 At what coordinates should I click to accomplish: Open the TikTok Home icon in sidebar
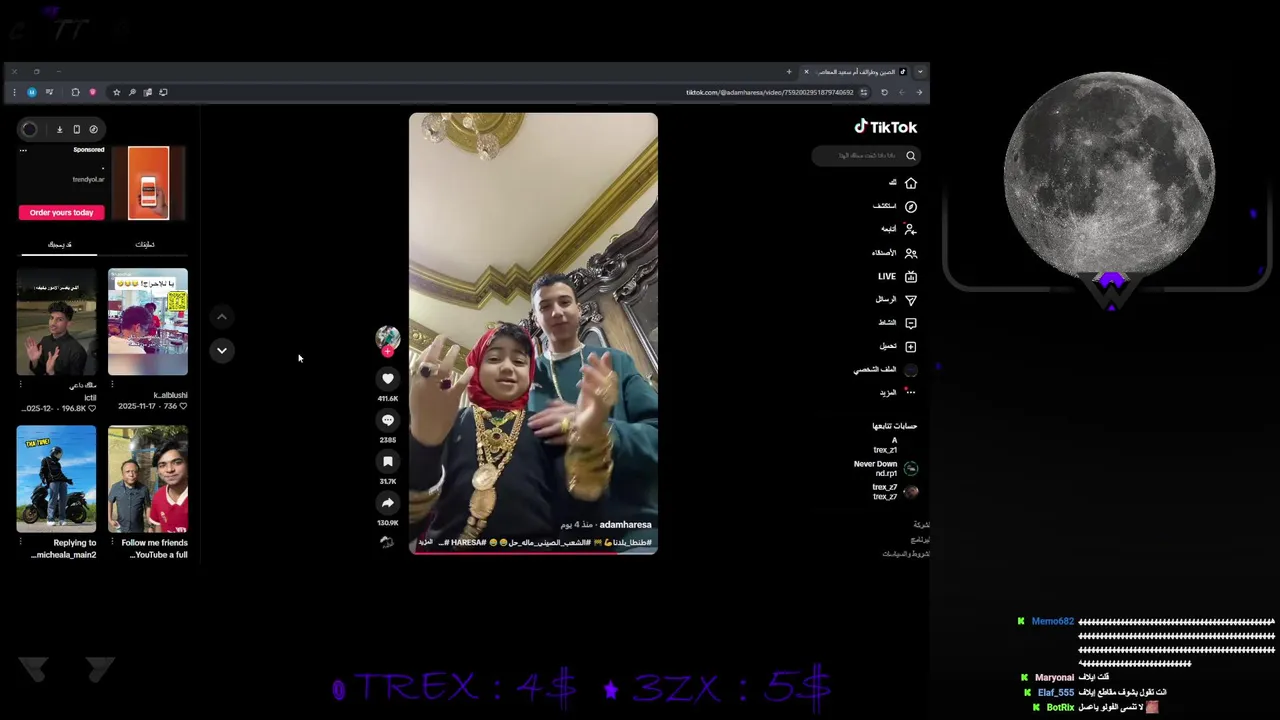click(x=911, y=183)
